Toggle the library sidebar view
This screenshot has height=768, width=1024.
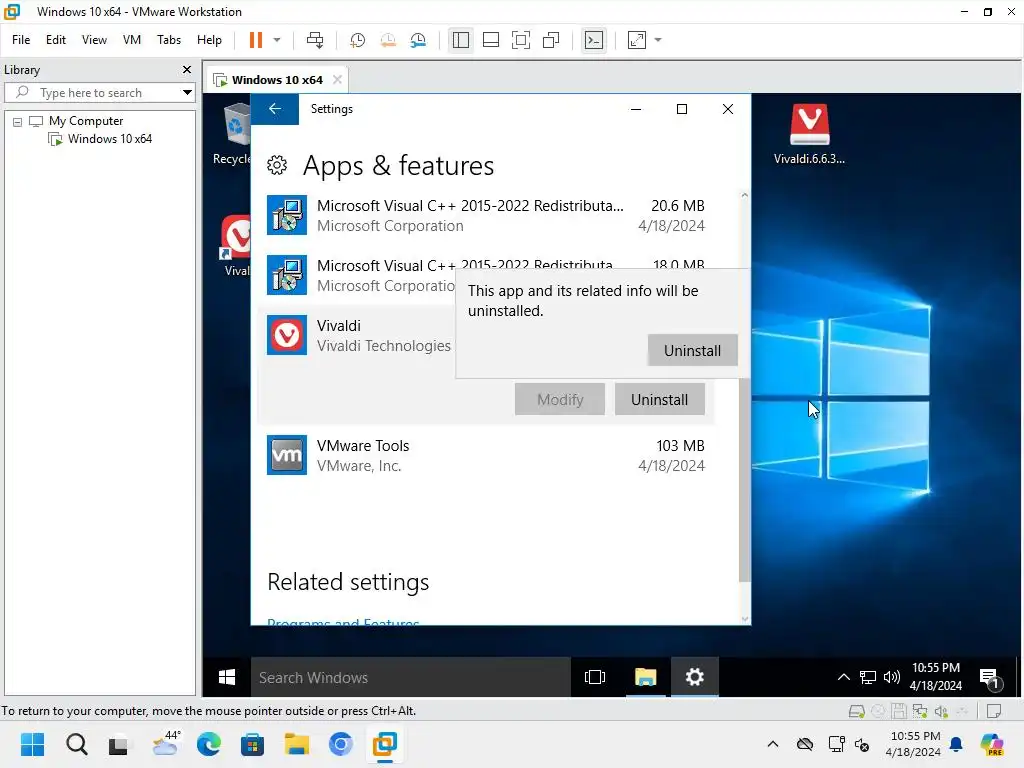460,40
